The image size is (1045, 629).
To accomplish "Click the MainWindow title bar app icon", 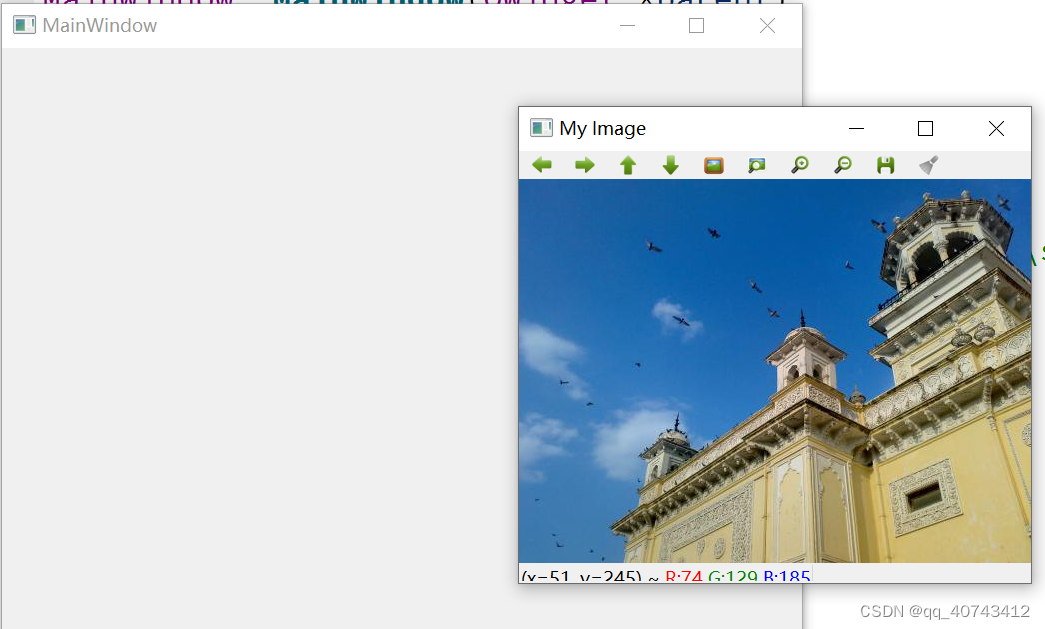I will [x=25, y=25].
